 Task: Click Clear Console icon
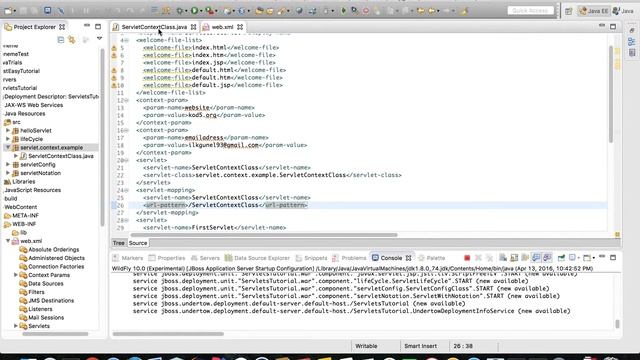[503, 258]
